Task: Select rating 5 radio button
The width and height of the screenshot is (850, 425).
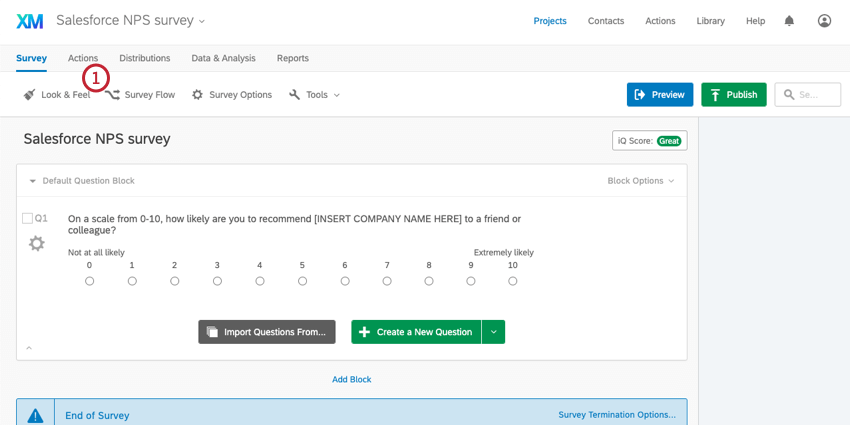Action: click(x=302, y=281)
